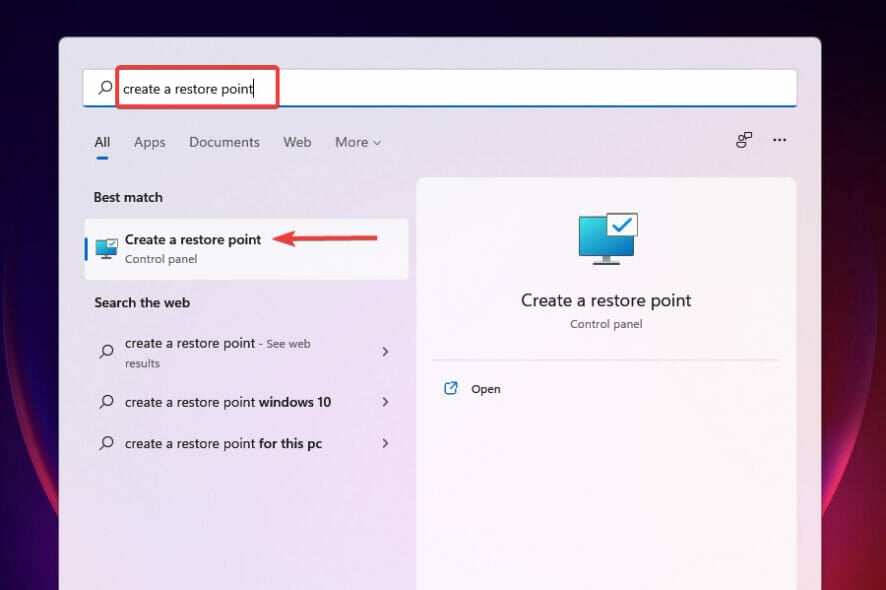The width and height of the screenshot is (886, 590).
Task: Click the ellipsis options icon top right
Action: tap(779, 140)
